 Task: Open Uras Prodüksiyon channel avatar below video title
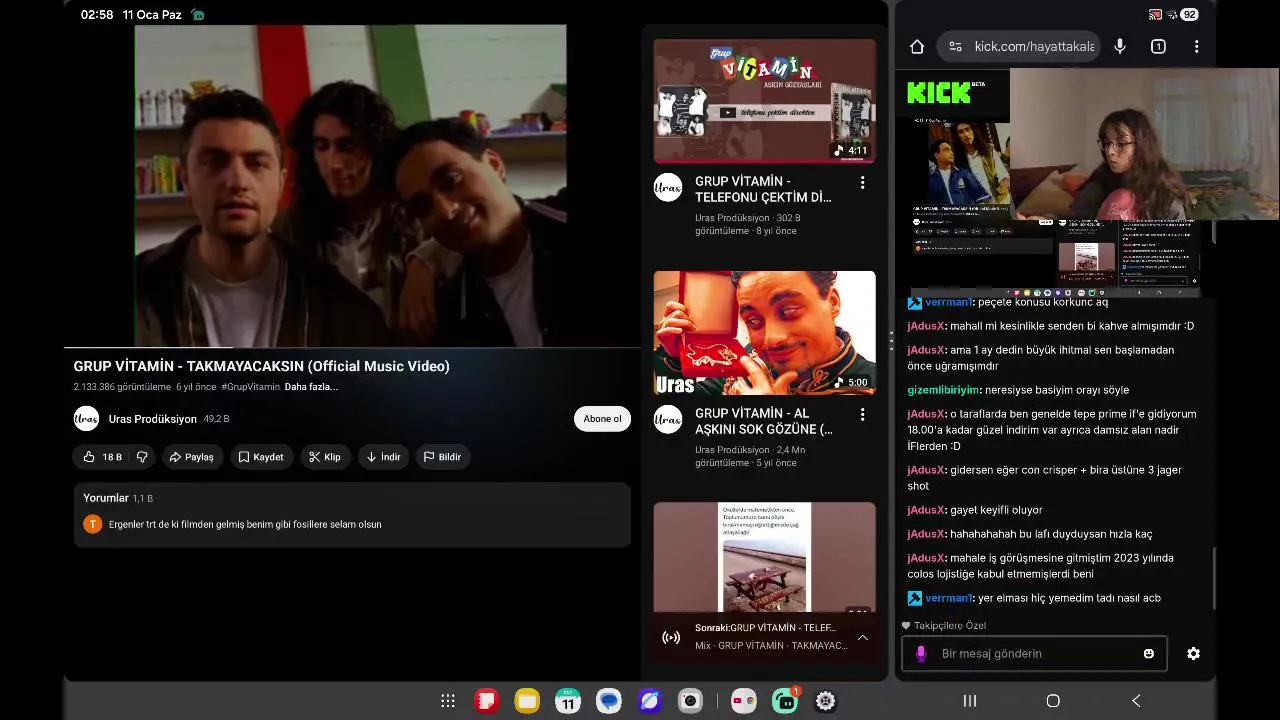coord(87,419)
